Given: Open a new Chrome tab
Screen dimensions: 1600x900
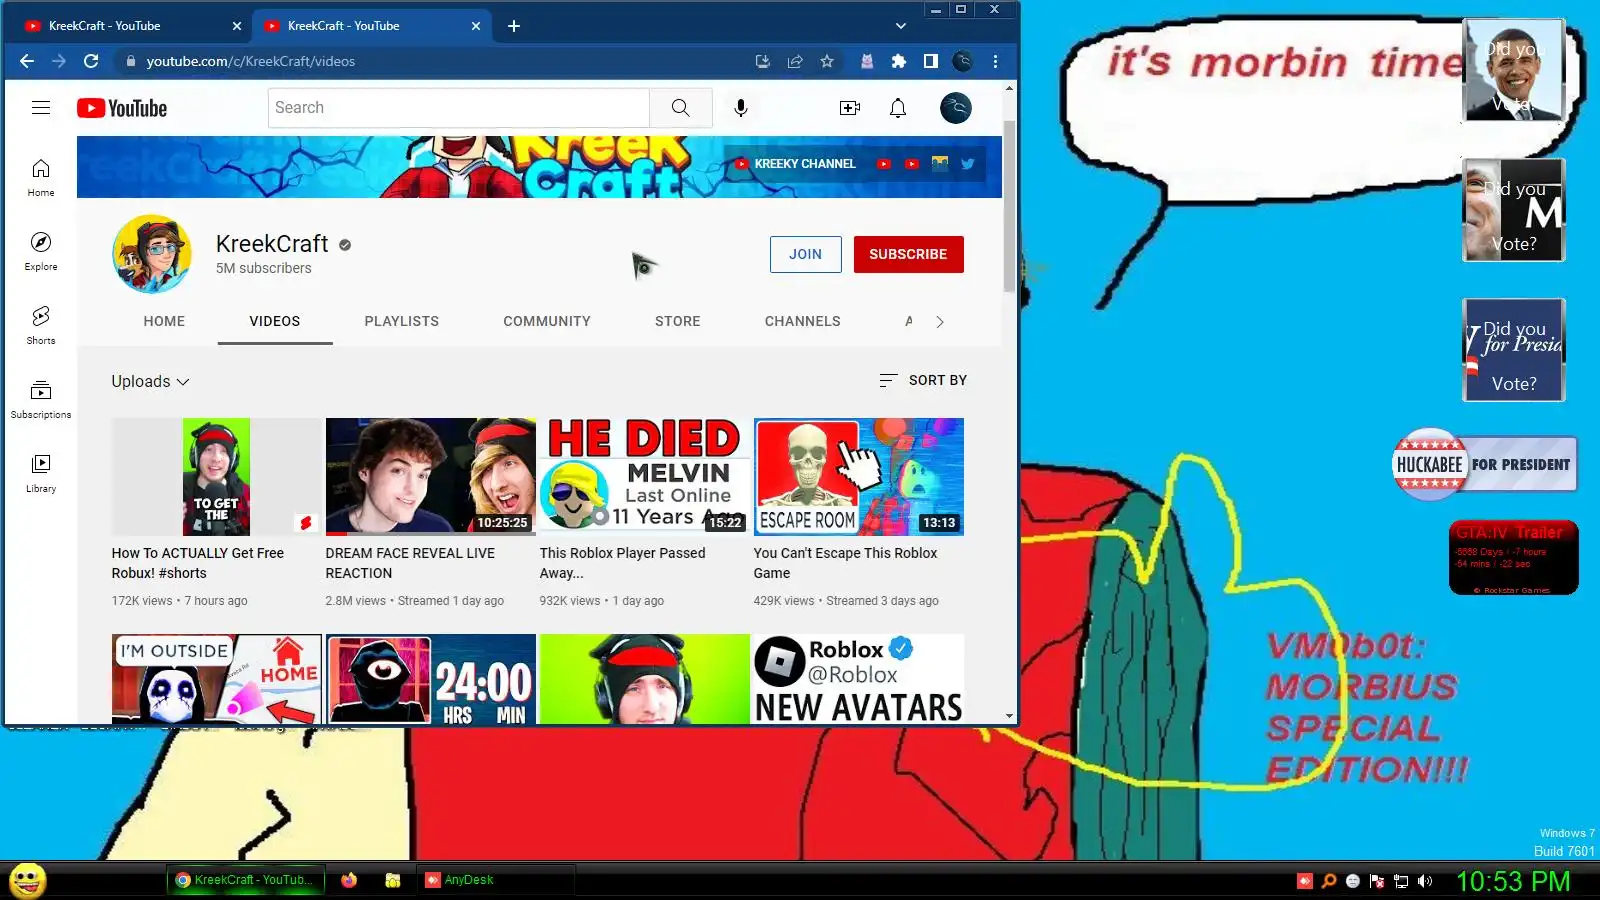Looking at the screenshot, I should point(514,26).
